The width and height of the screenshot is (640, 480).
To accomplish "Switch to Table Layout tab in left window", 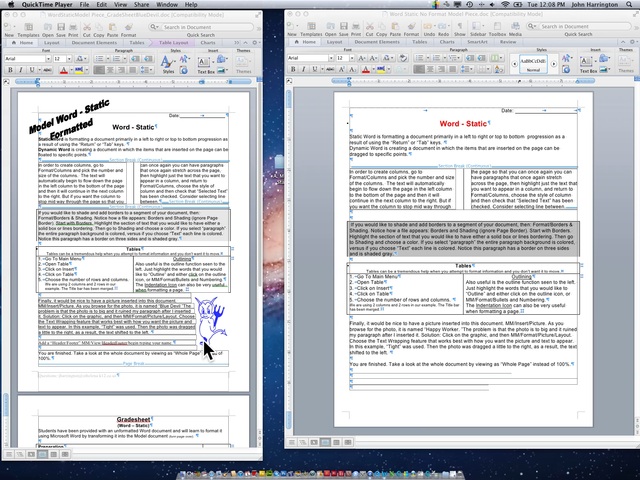I will pyautogui.click(x=173, y=42).
